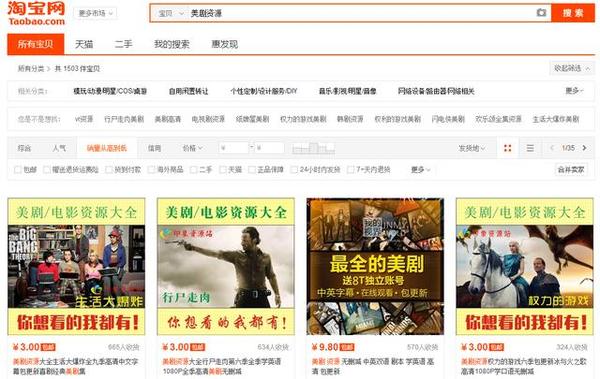This screenshot has height=379, width=600.
Task: Tick the 二手 filter checkbox
Action: [194, 170]
